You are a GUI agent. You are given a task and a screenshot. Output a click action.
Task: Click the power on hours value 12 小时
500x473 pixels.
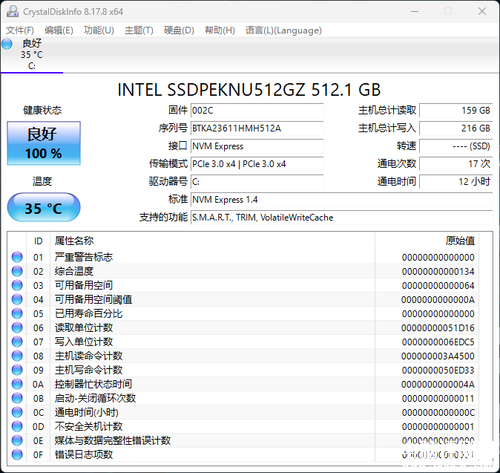[x=456, y=182]
